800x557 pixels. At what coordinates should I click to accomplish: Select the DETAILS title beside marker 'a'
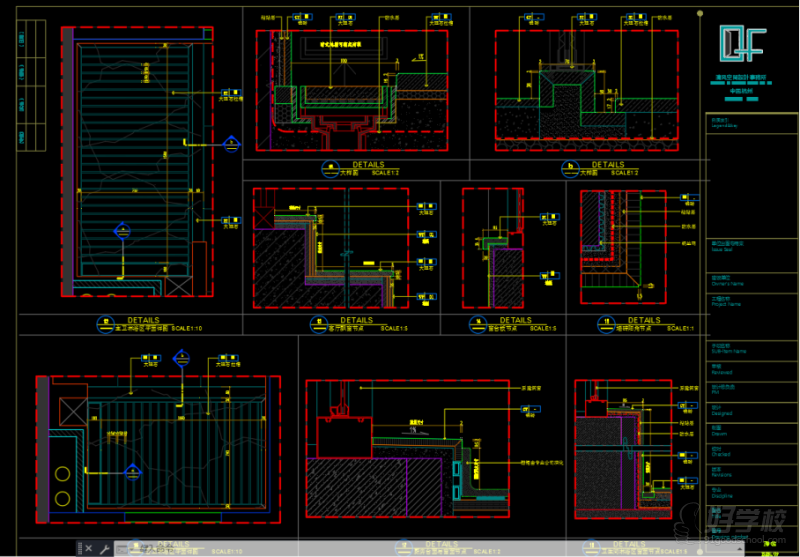(x=368, y=164)
